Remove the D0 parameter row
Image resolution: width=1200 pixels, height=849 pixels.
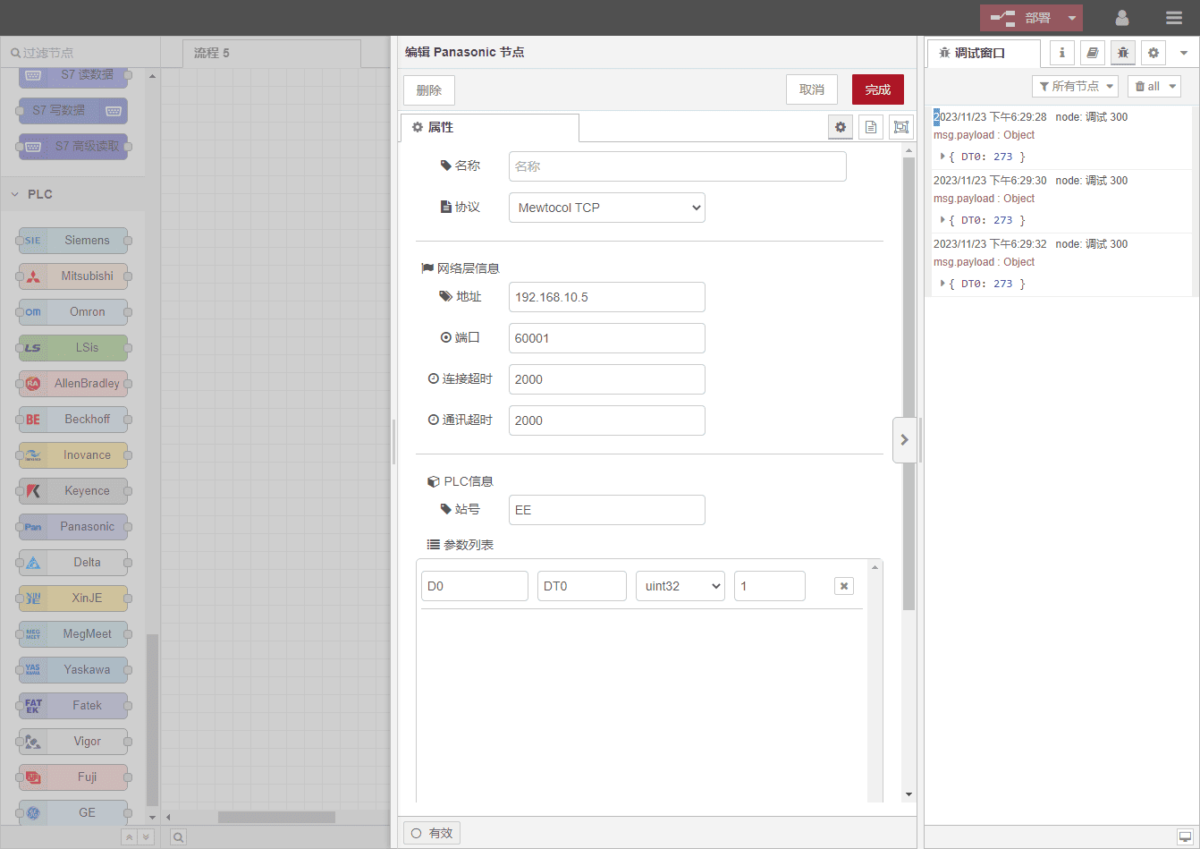[x=843, y=586]
